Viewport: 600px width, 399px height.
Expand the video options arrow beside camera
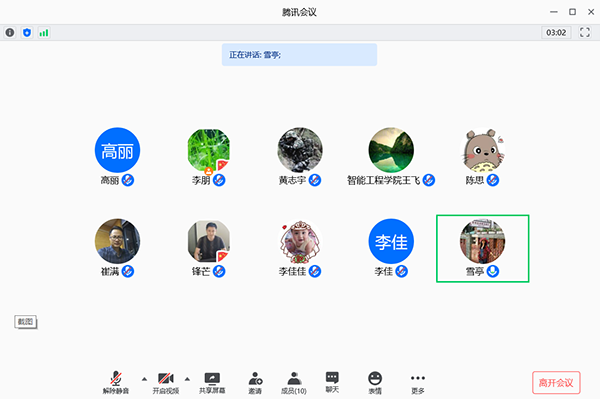coord(187,379)
